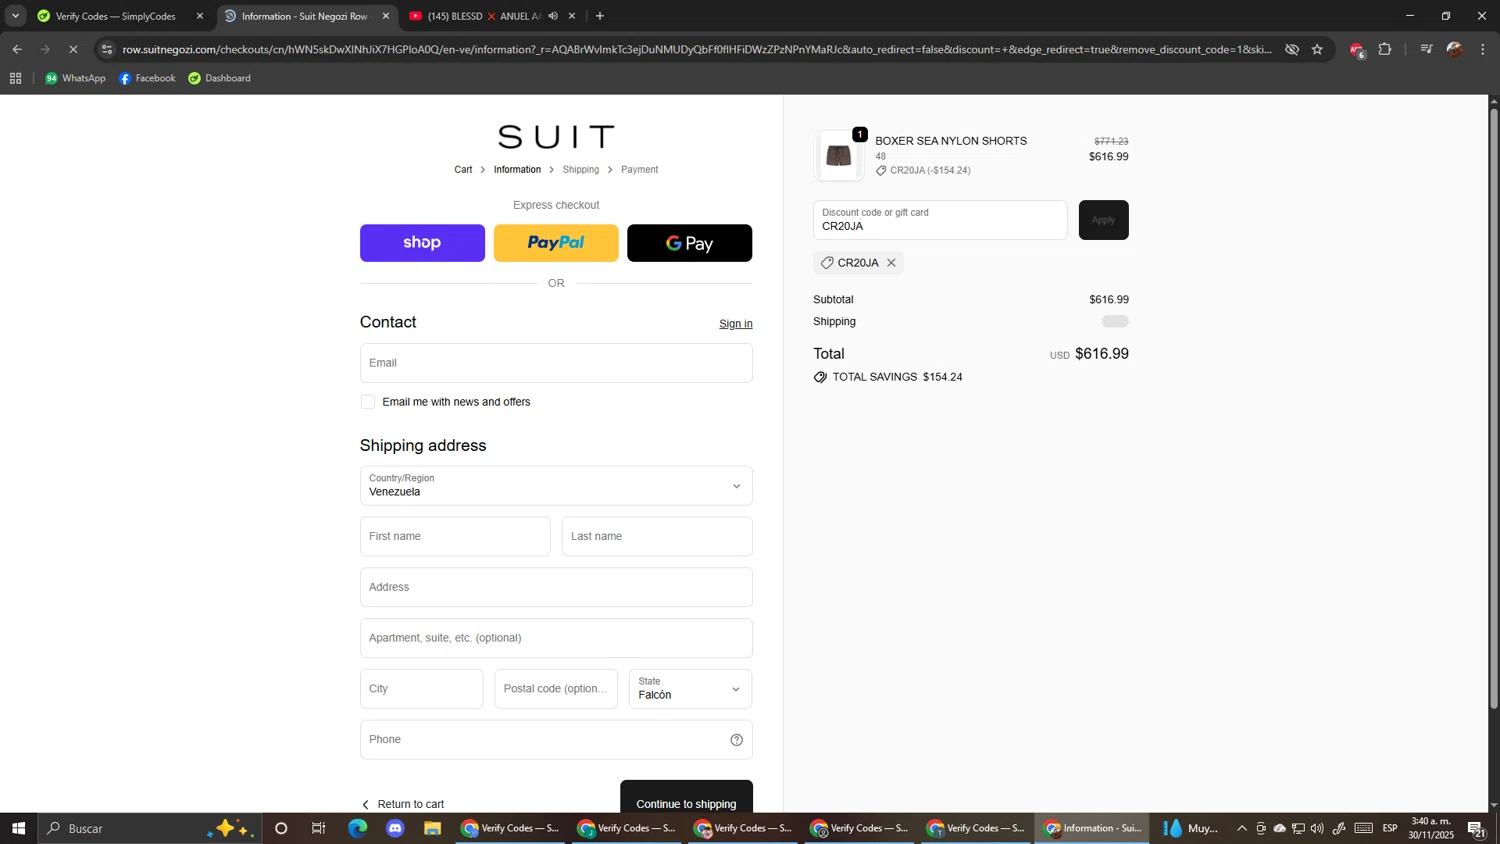The width and height of the screenshot is (1500, 844).
Task: Expand the State Falcón dropdown
Action: (x=691, y=689)
